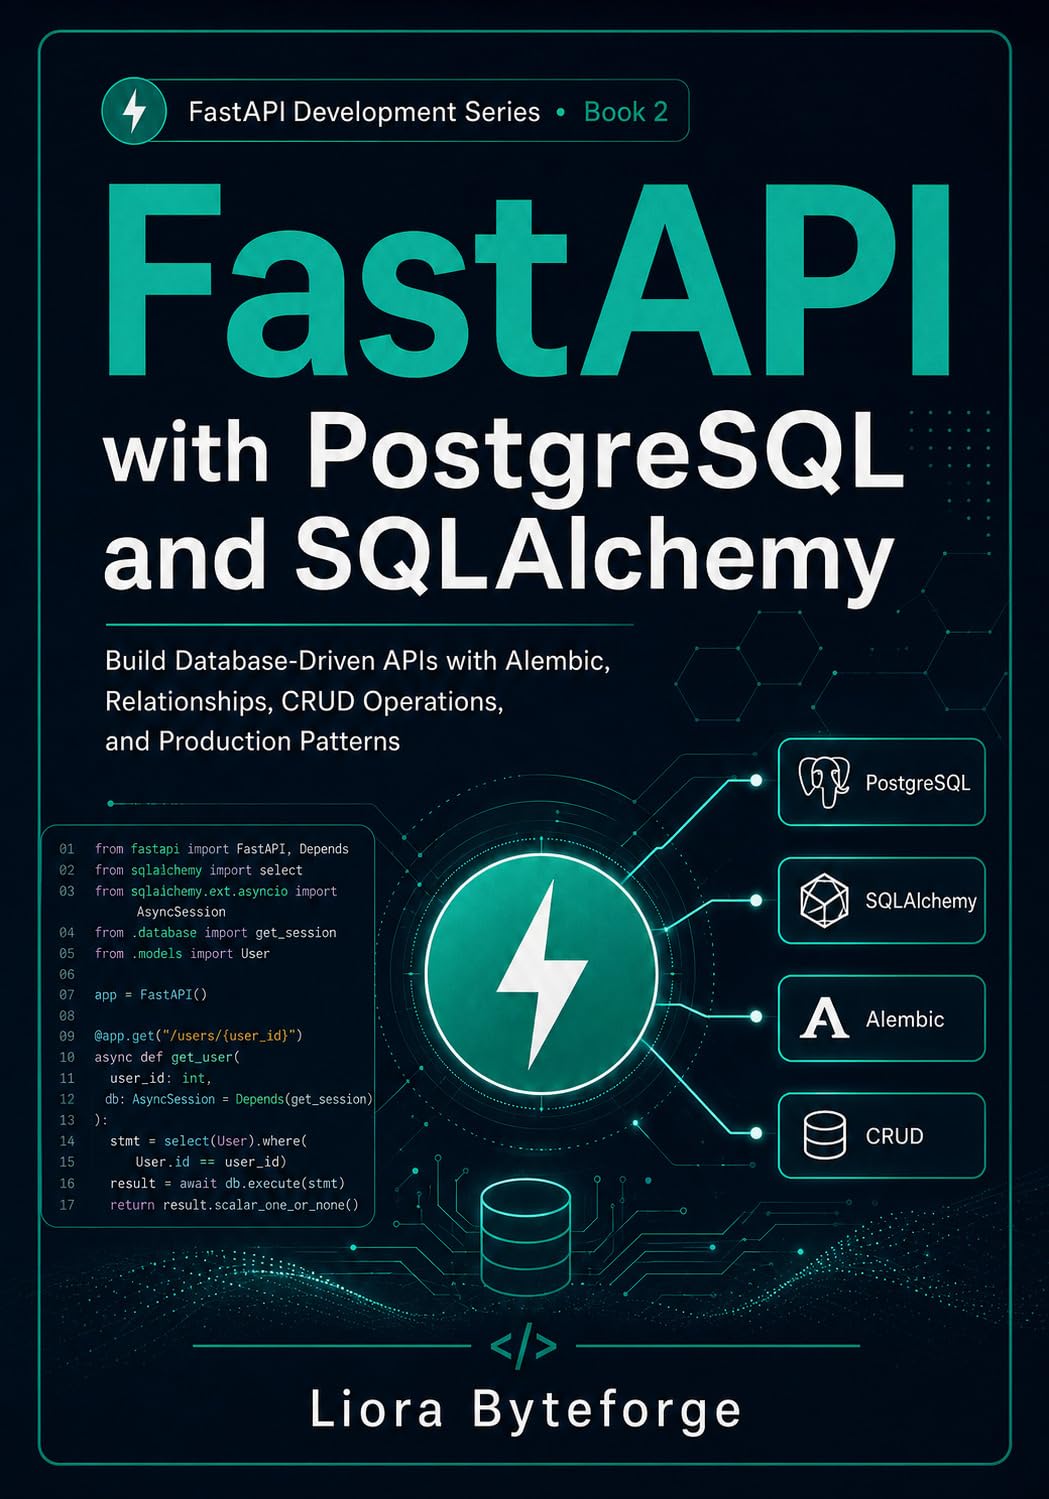The height and width of the screenshot is (1499, 1049).
Task: Click the 'Book 2' text
Action: [x=625, y=112]
